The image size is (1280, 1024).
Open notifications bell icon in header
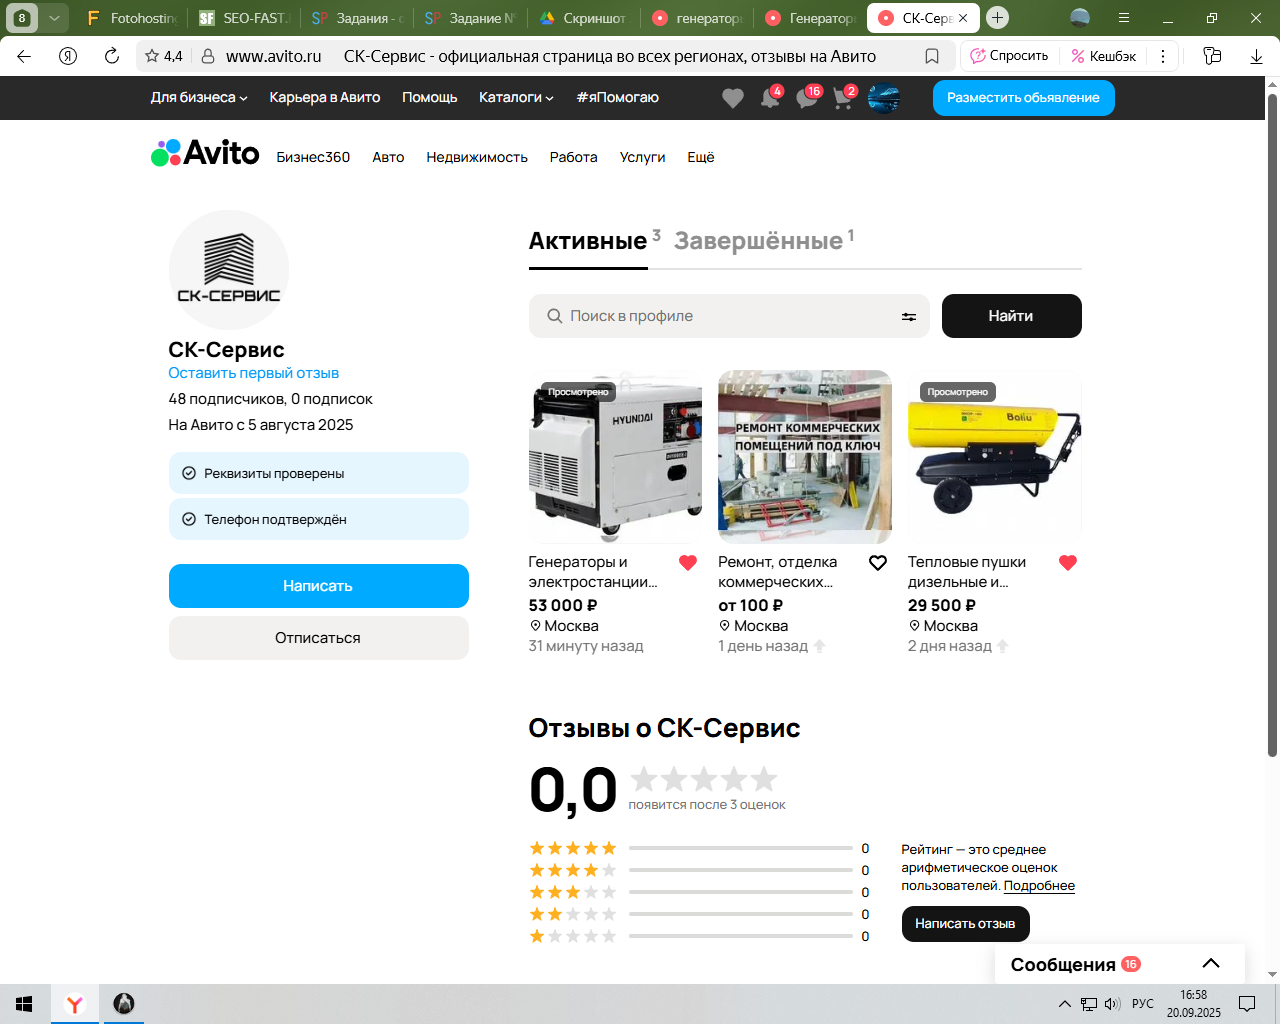pyautogui.click(x=770, y=98)
